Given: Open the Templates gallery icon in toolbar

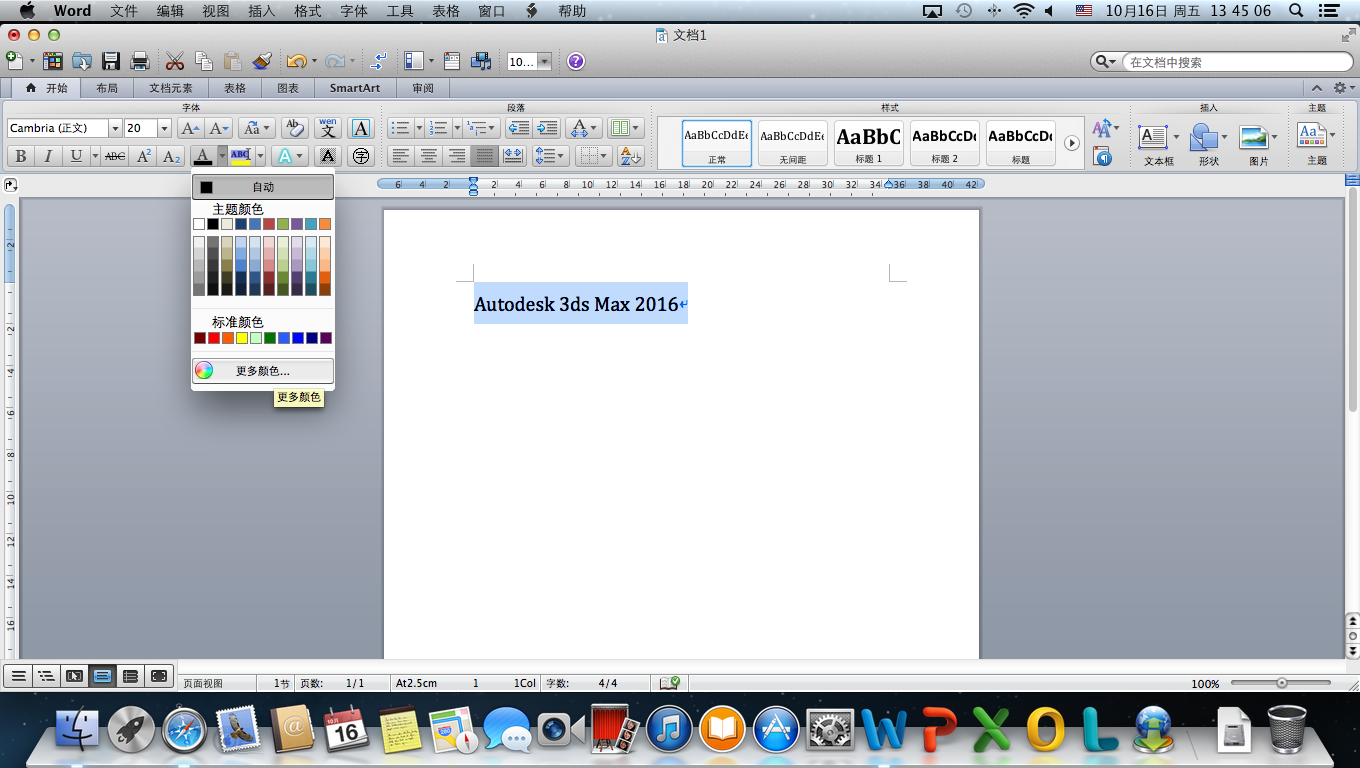Looking at the screenshot, I should click(x=52, y=61).
